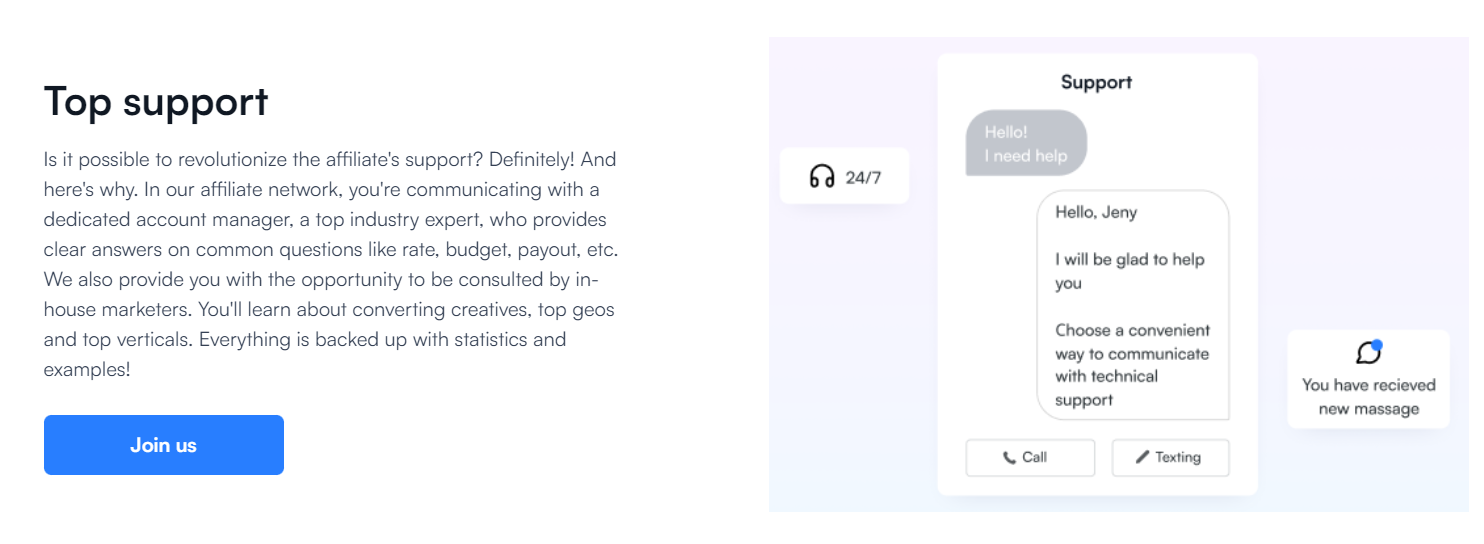Screen dimensions: 1484x544
Task: Click the phone handset icon in Call
Action: tap(1009, 458)
